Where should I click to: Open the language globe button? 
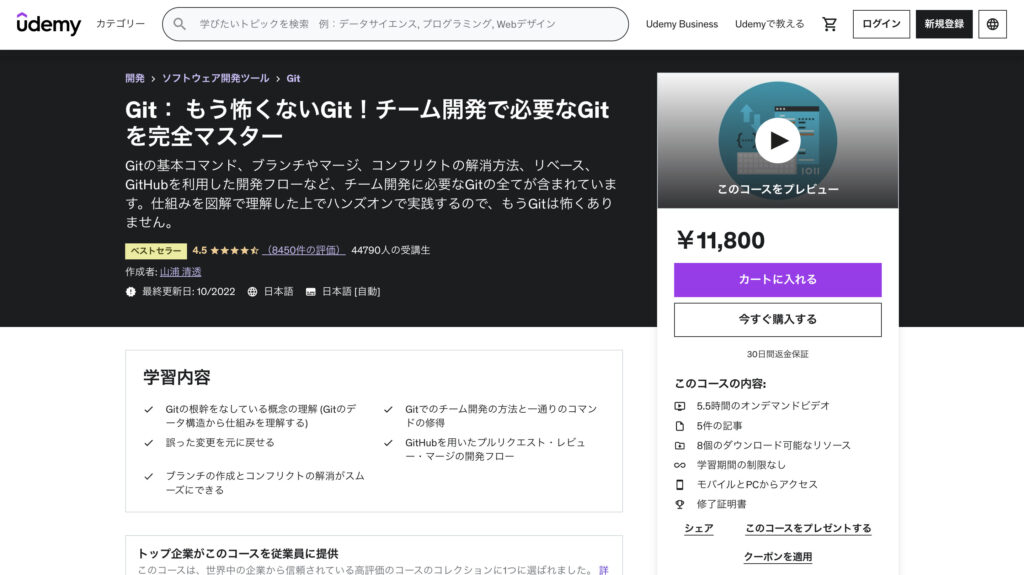[992, 24]
